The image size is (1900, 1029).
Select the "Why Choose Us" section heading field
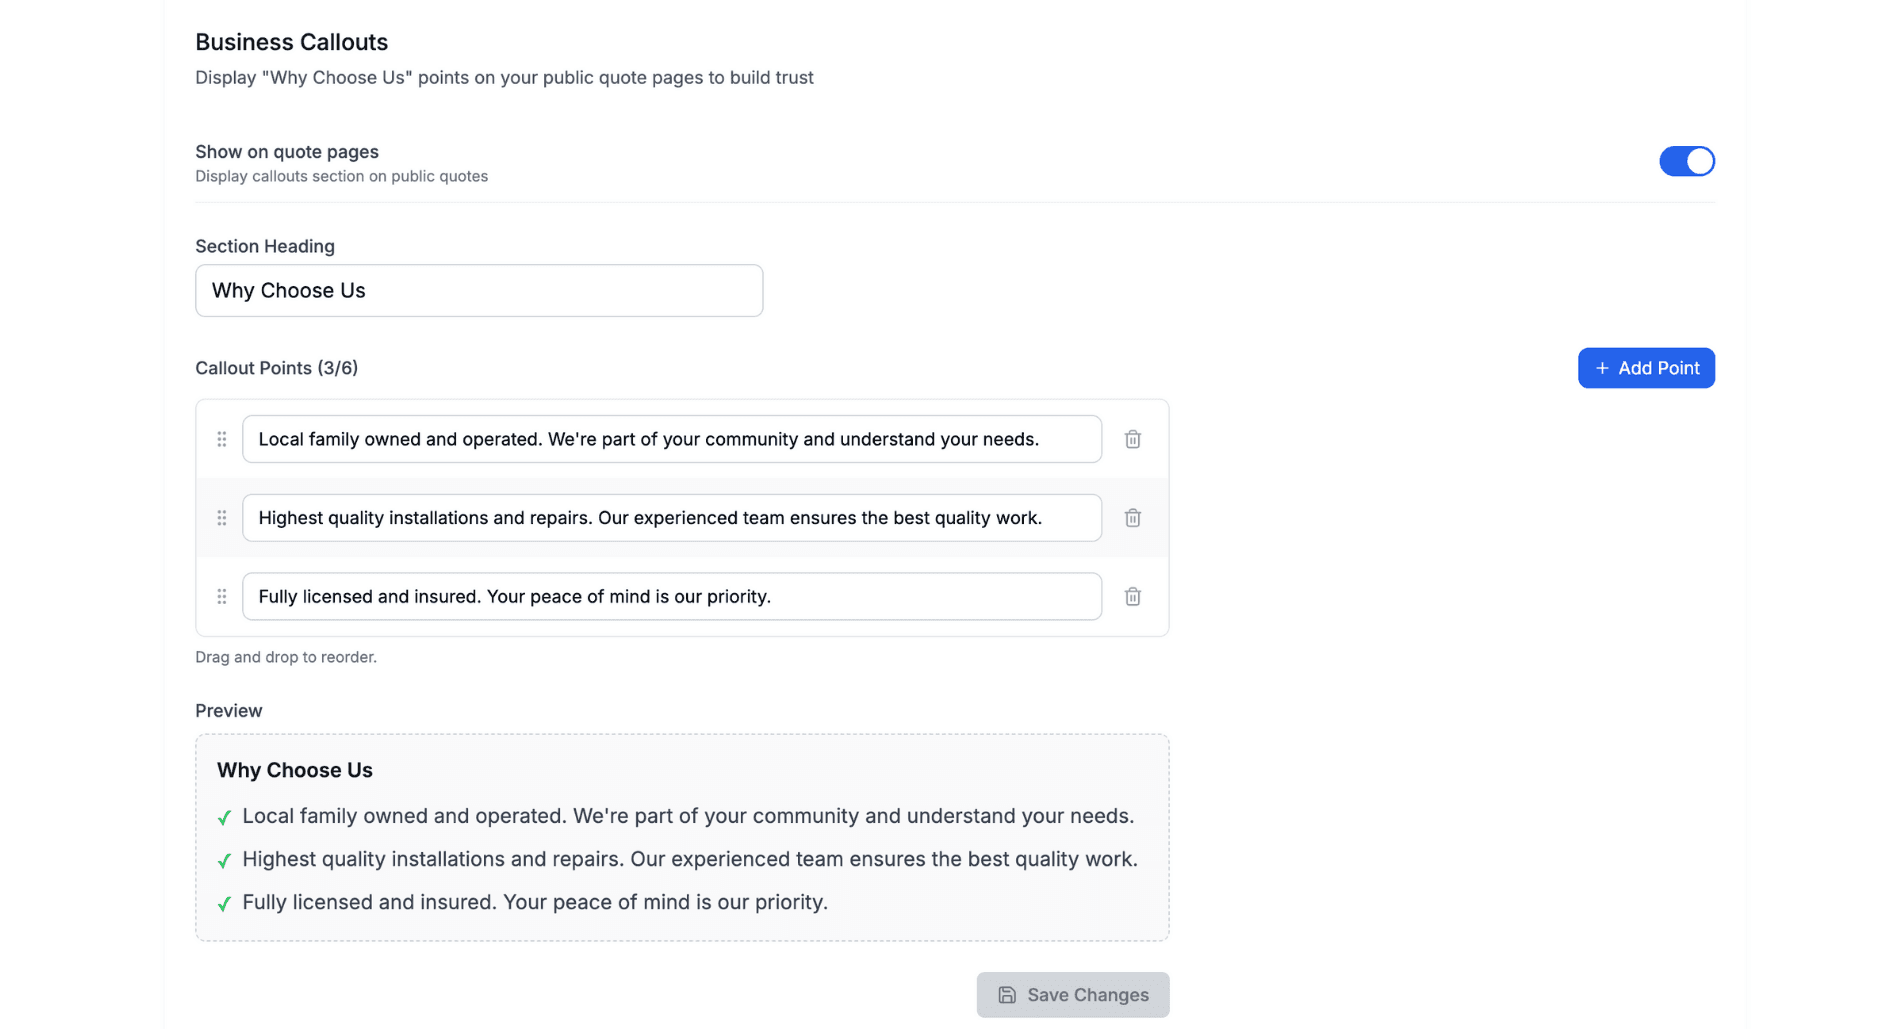[478, 290]
